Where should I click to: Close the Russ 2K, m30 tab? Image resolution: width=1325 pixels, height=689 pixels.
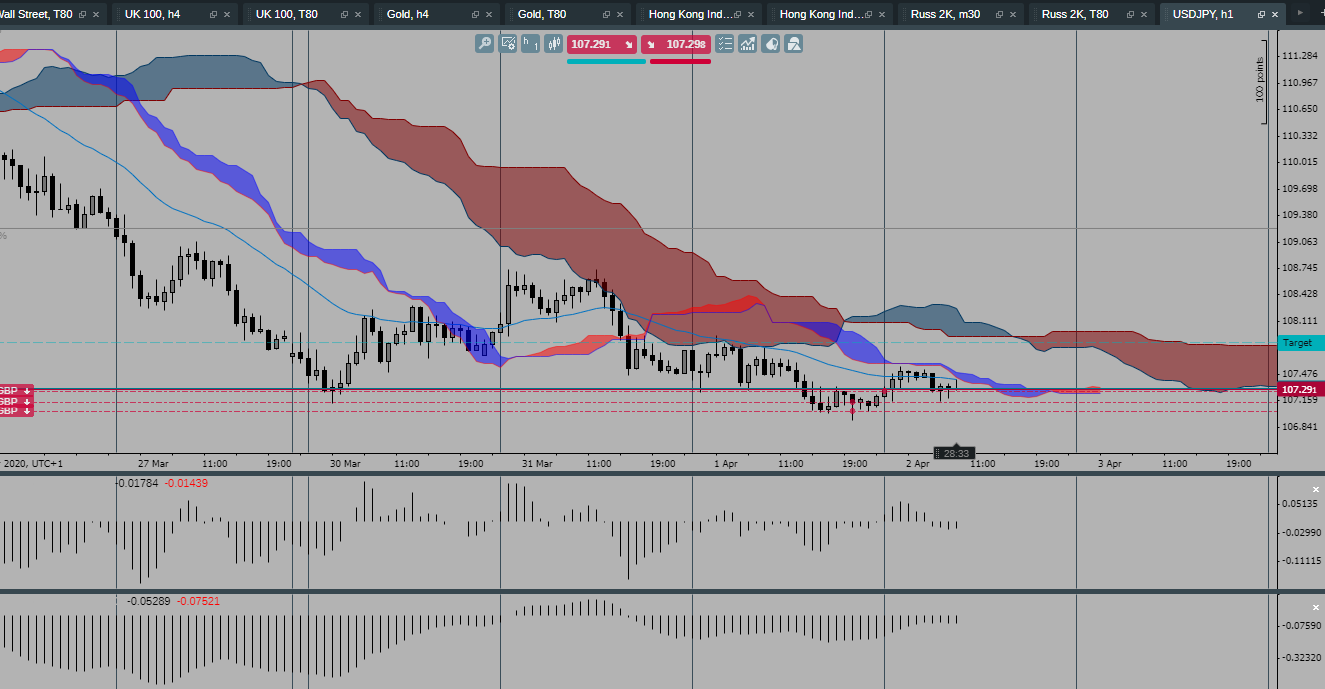1014,15
